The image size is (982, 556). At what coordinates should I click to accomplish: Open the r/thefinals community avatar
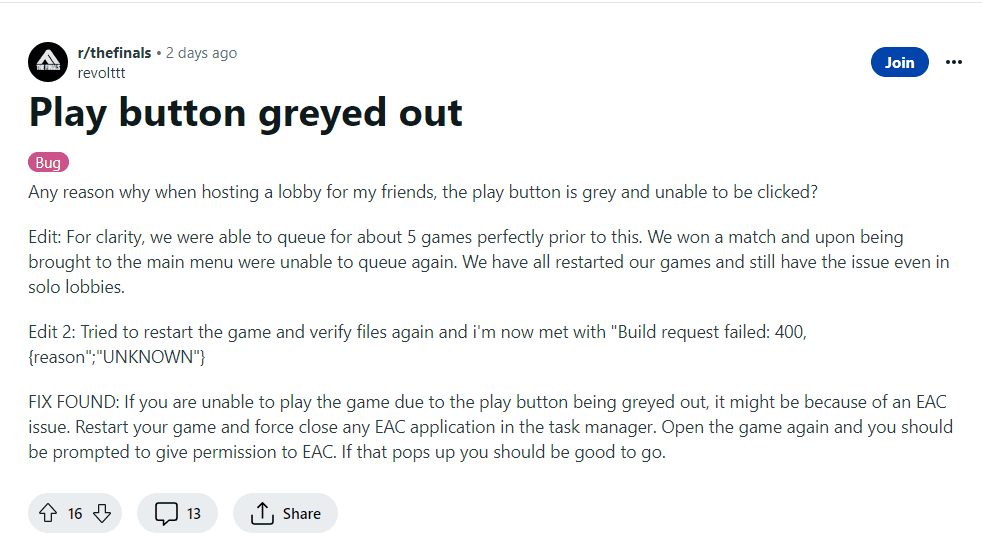(47, 62)
